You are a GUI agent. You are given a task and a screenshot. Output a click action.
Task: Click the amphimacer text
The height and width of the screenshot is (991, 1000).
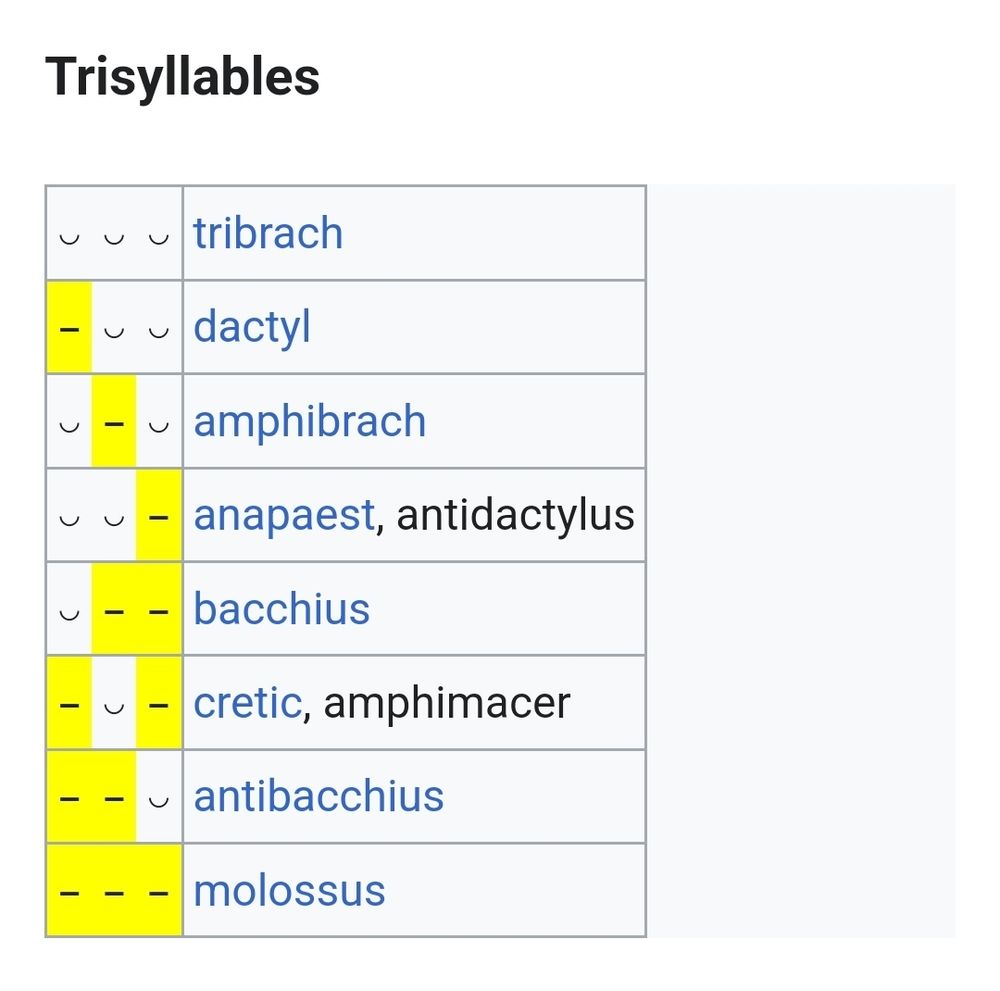(x=446, y=703)
